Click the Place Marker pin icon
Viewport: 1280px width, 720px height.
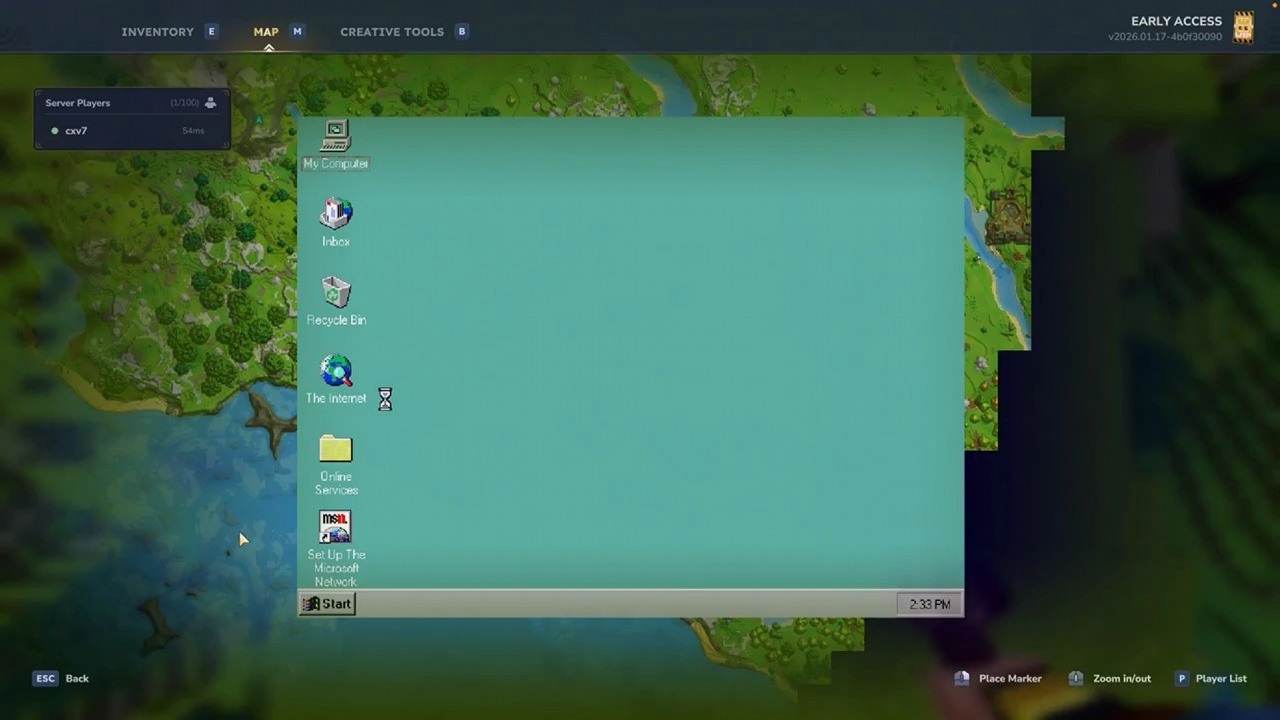[x=960, y=678]
